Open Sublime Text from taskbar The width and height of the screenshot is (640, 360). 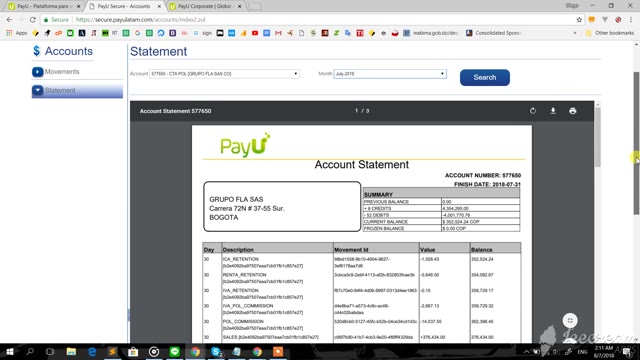tap(113, 351)
